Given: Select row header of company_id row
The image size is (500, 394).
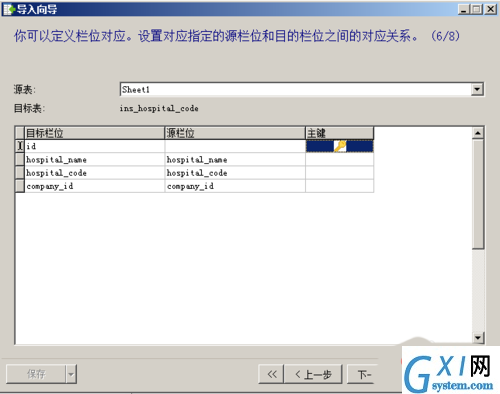Looking at the screenshot, I should (x=20, y=186).
